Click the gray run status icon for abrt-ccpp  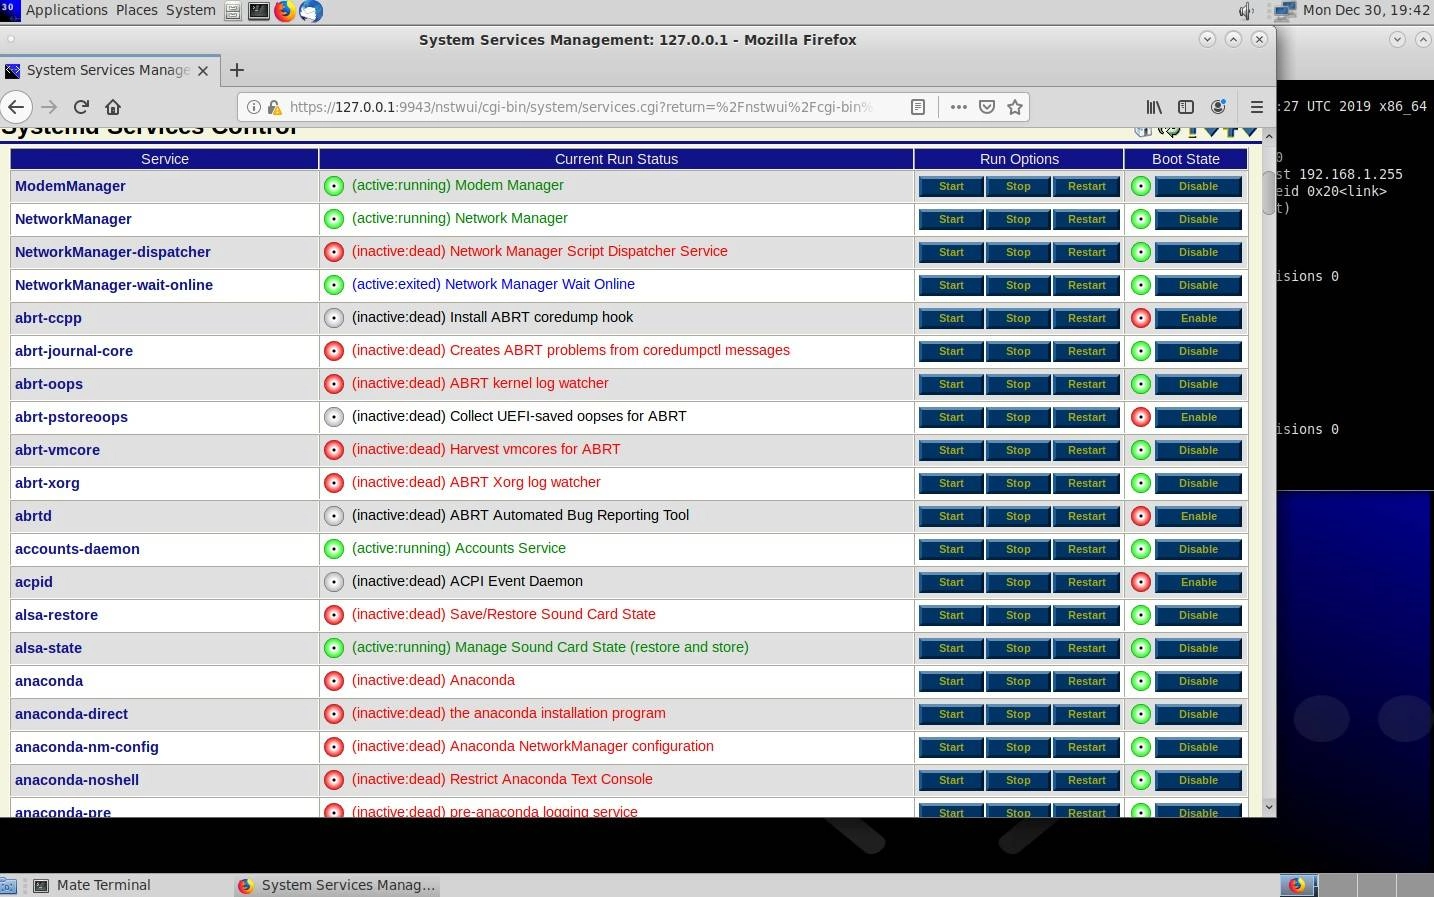[x=334, y=318]
